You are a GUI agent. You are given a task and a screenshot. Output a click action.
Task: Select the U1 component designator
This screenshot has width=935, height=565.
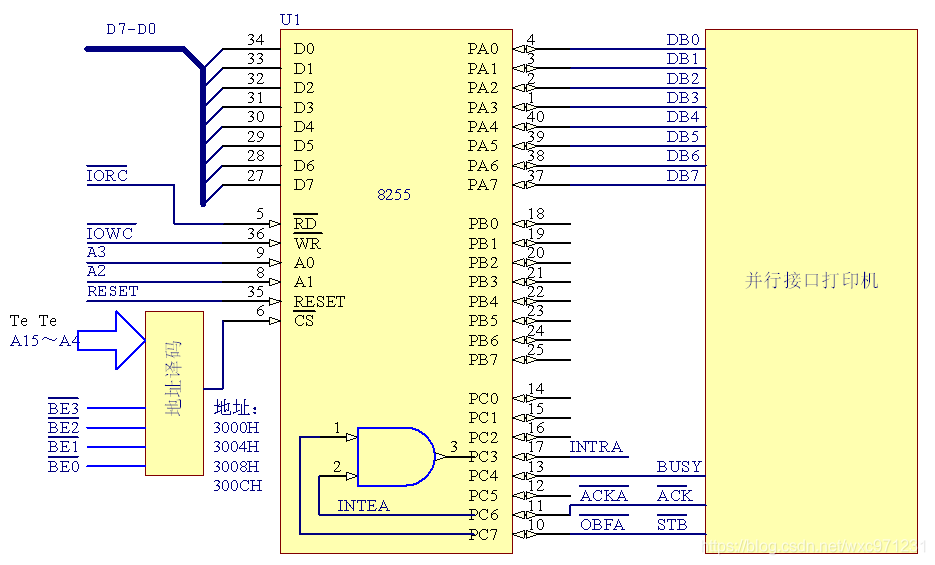pyautogui.click(x=290, y=20)
